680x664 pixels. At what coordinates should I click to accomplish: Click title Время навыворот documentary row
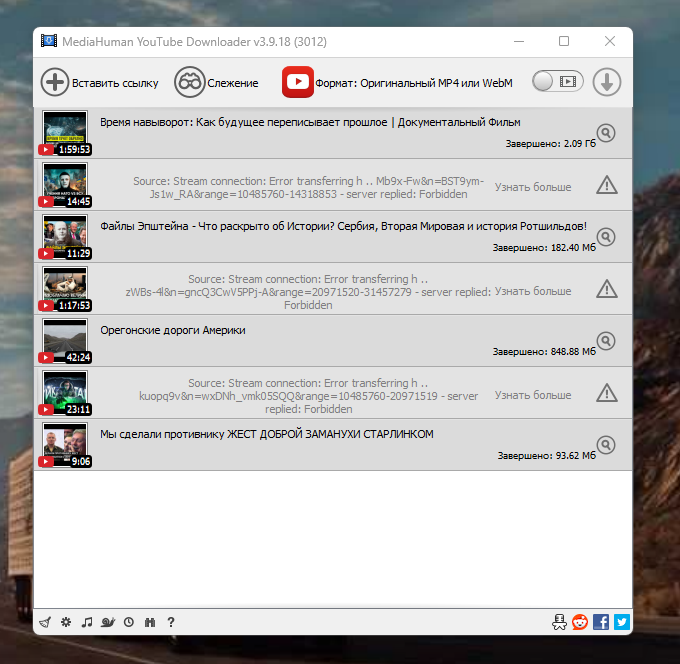(x=310, y=122)
